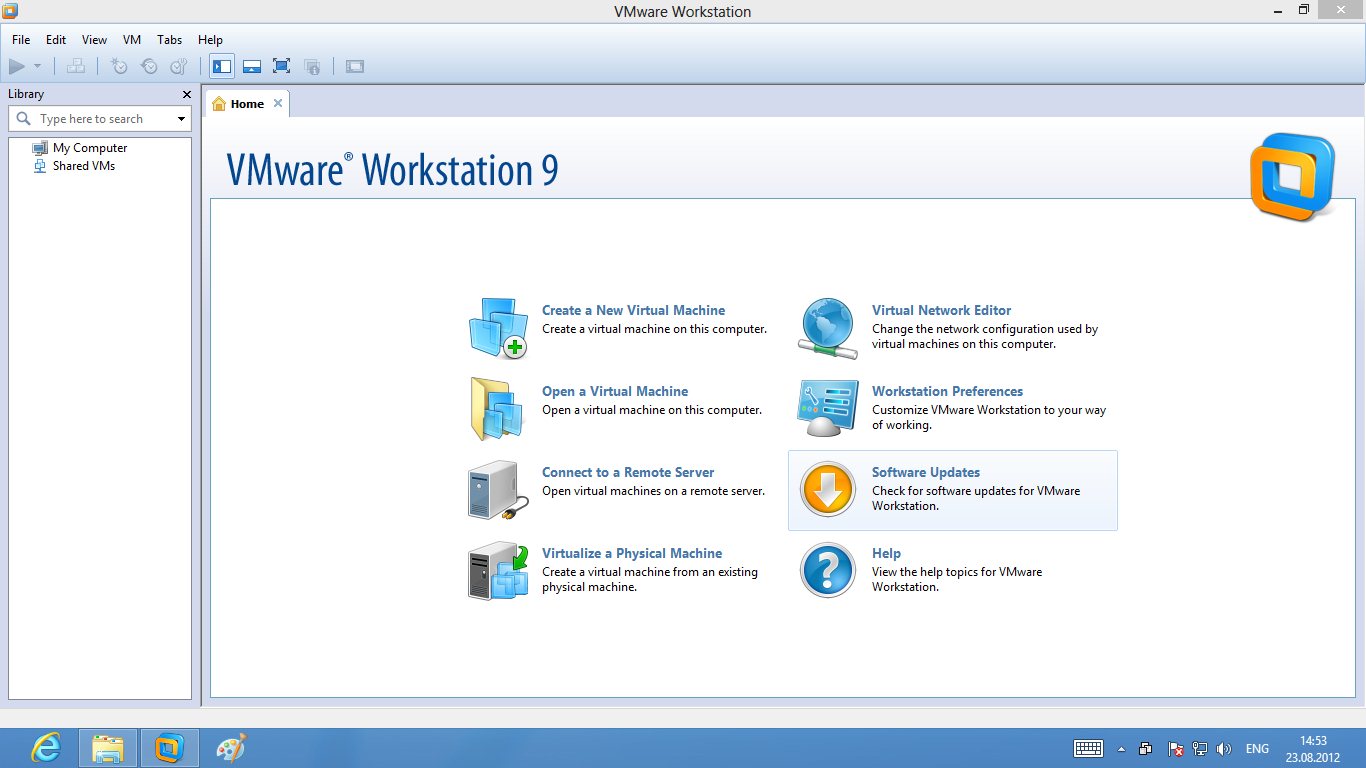Click the Revert to Snapshot toolbar icon
Screen dimensions: 1366x768
(149, 67)
